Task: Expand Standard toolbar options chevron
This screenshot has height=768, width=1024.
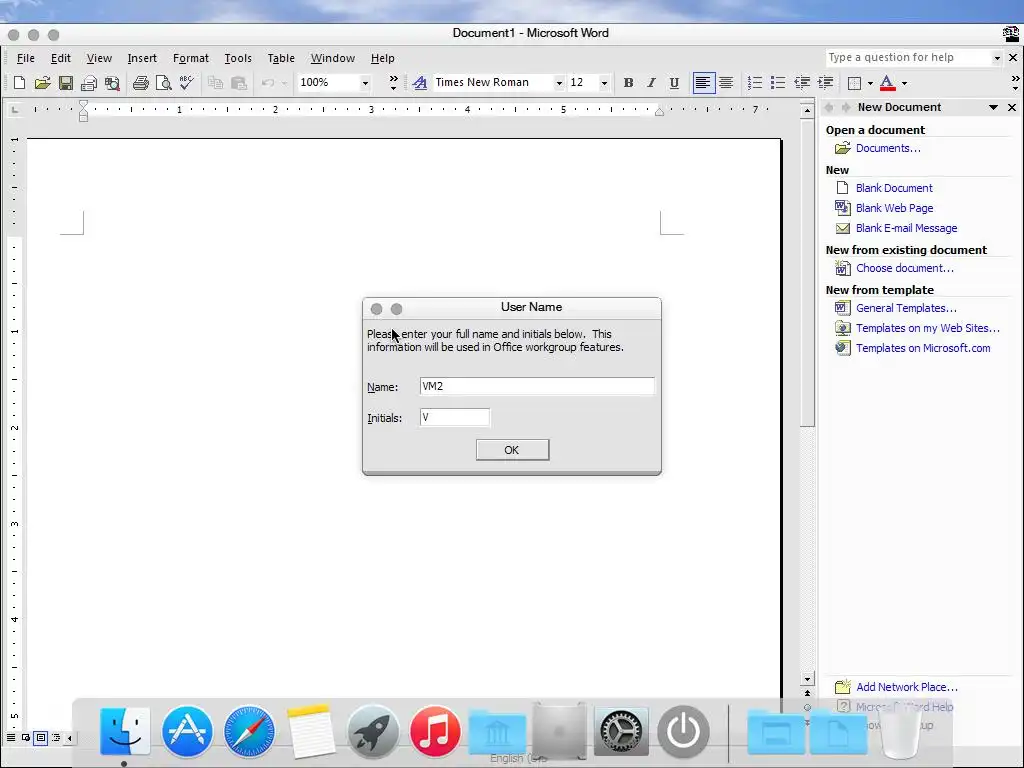Action: click(393, 83)
